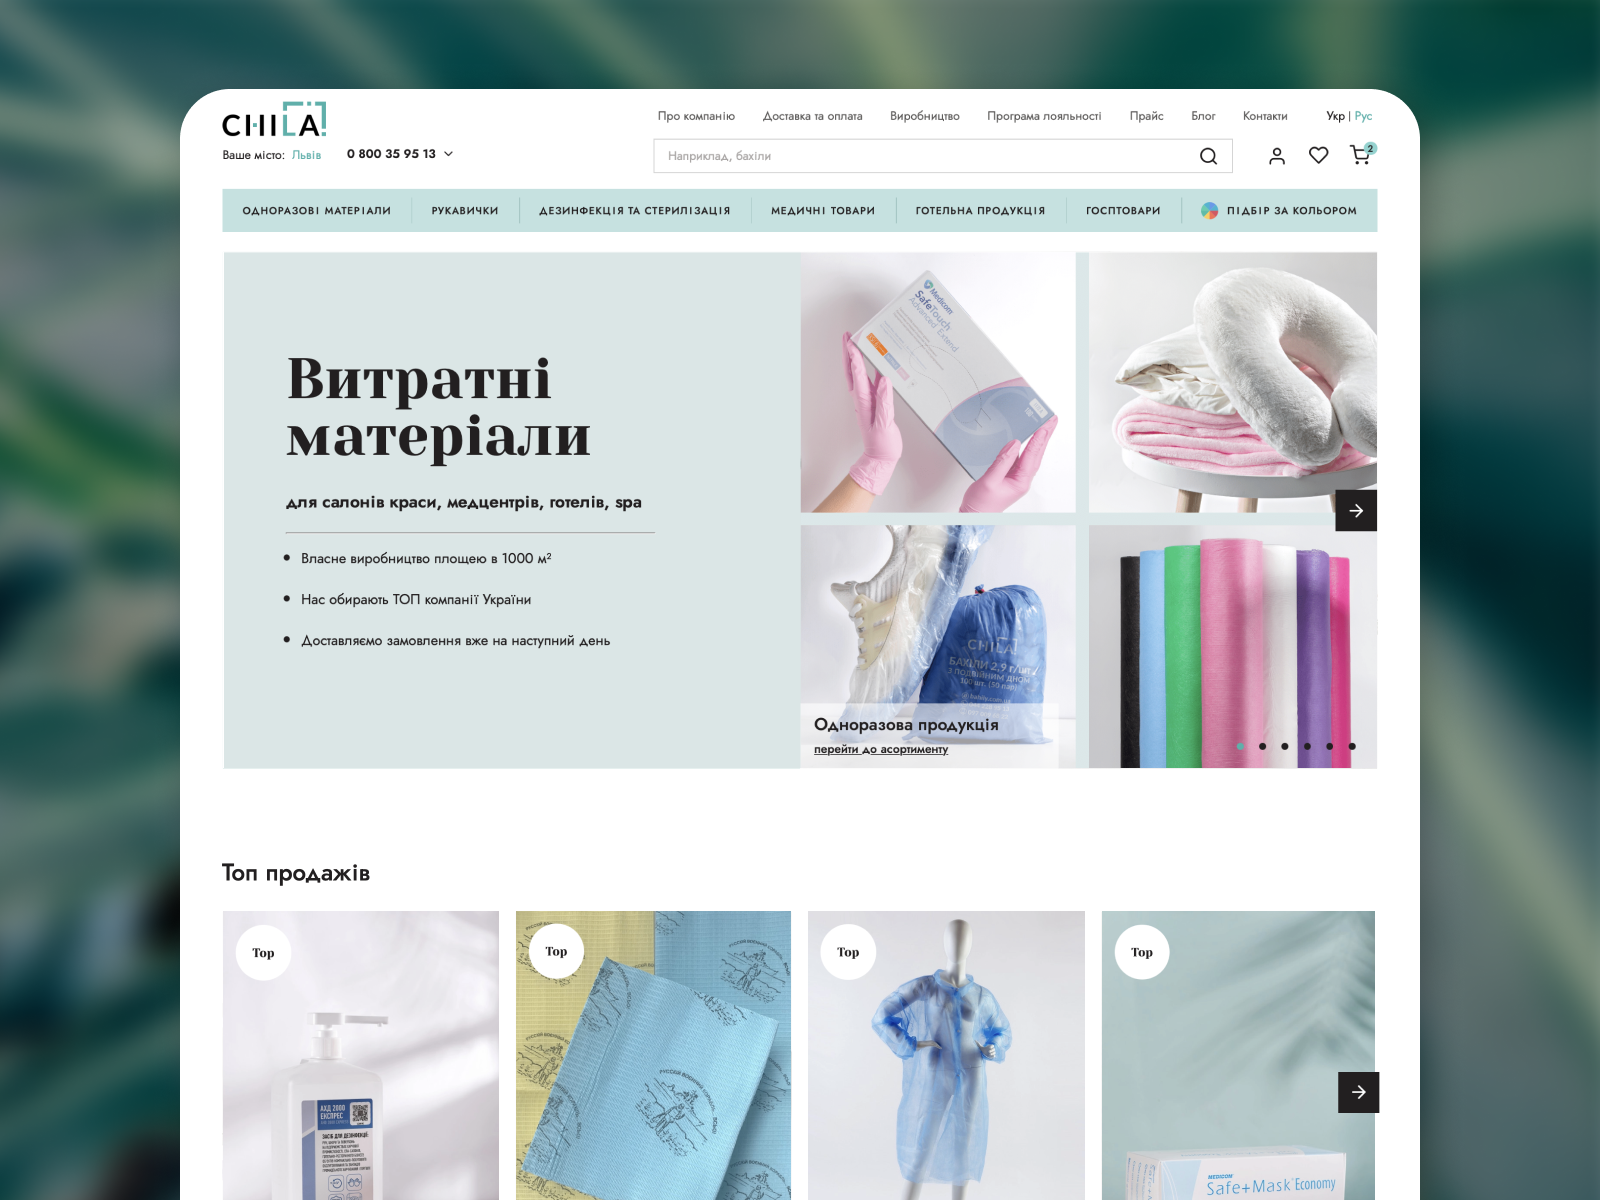Open the wishlist heart icon
Viewport: 1600px width, 1200px height.
click(x=1319, y=155)
